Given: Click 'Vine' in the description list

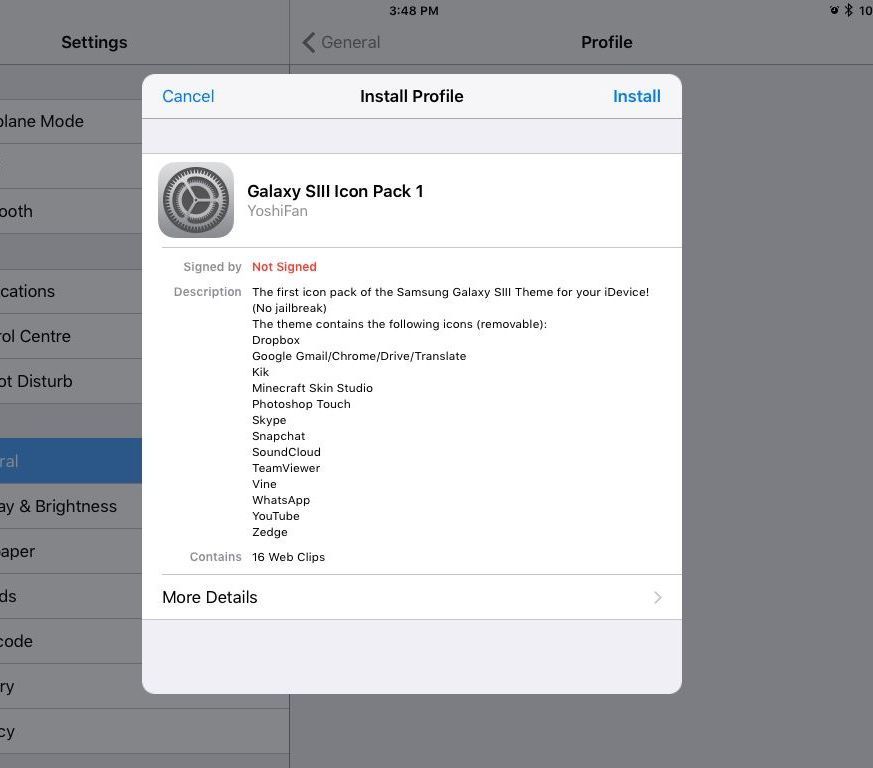Looking at the screenshot, I should point(264,484).
